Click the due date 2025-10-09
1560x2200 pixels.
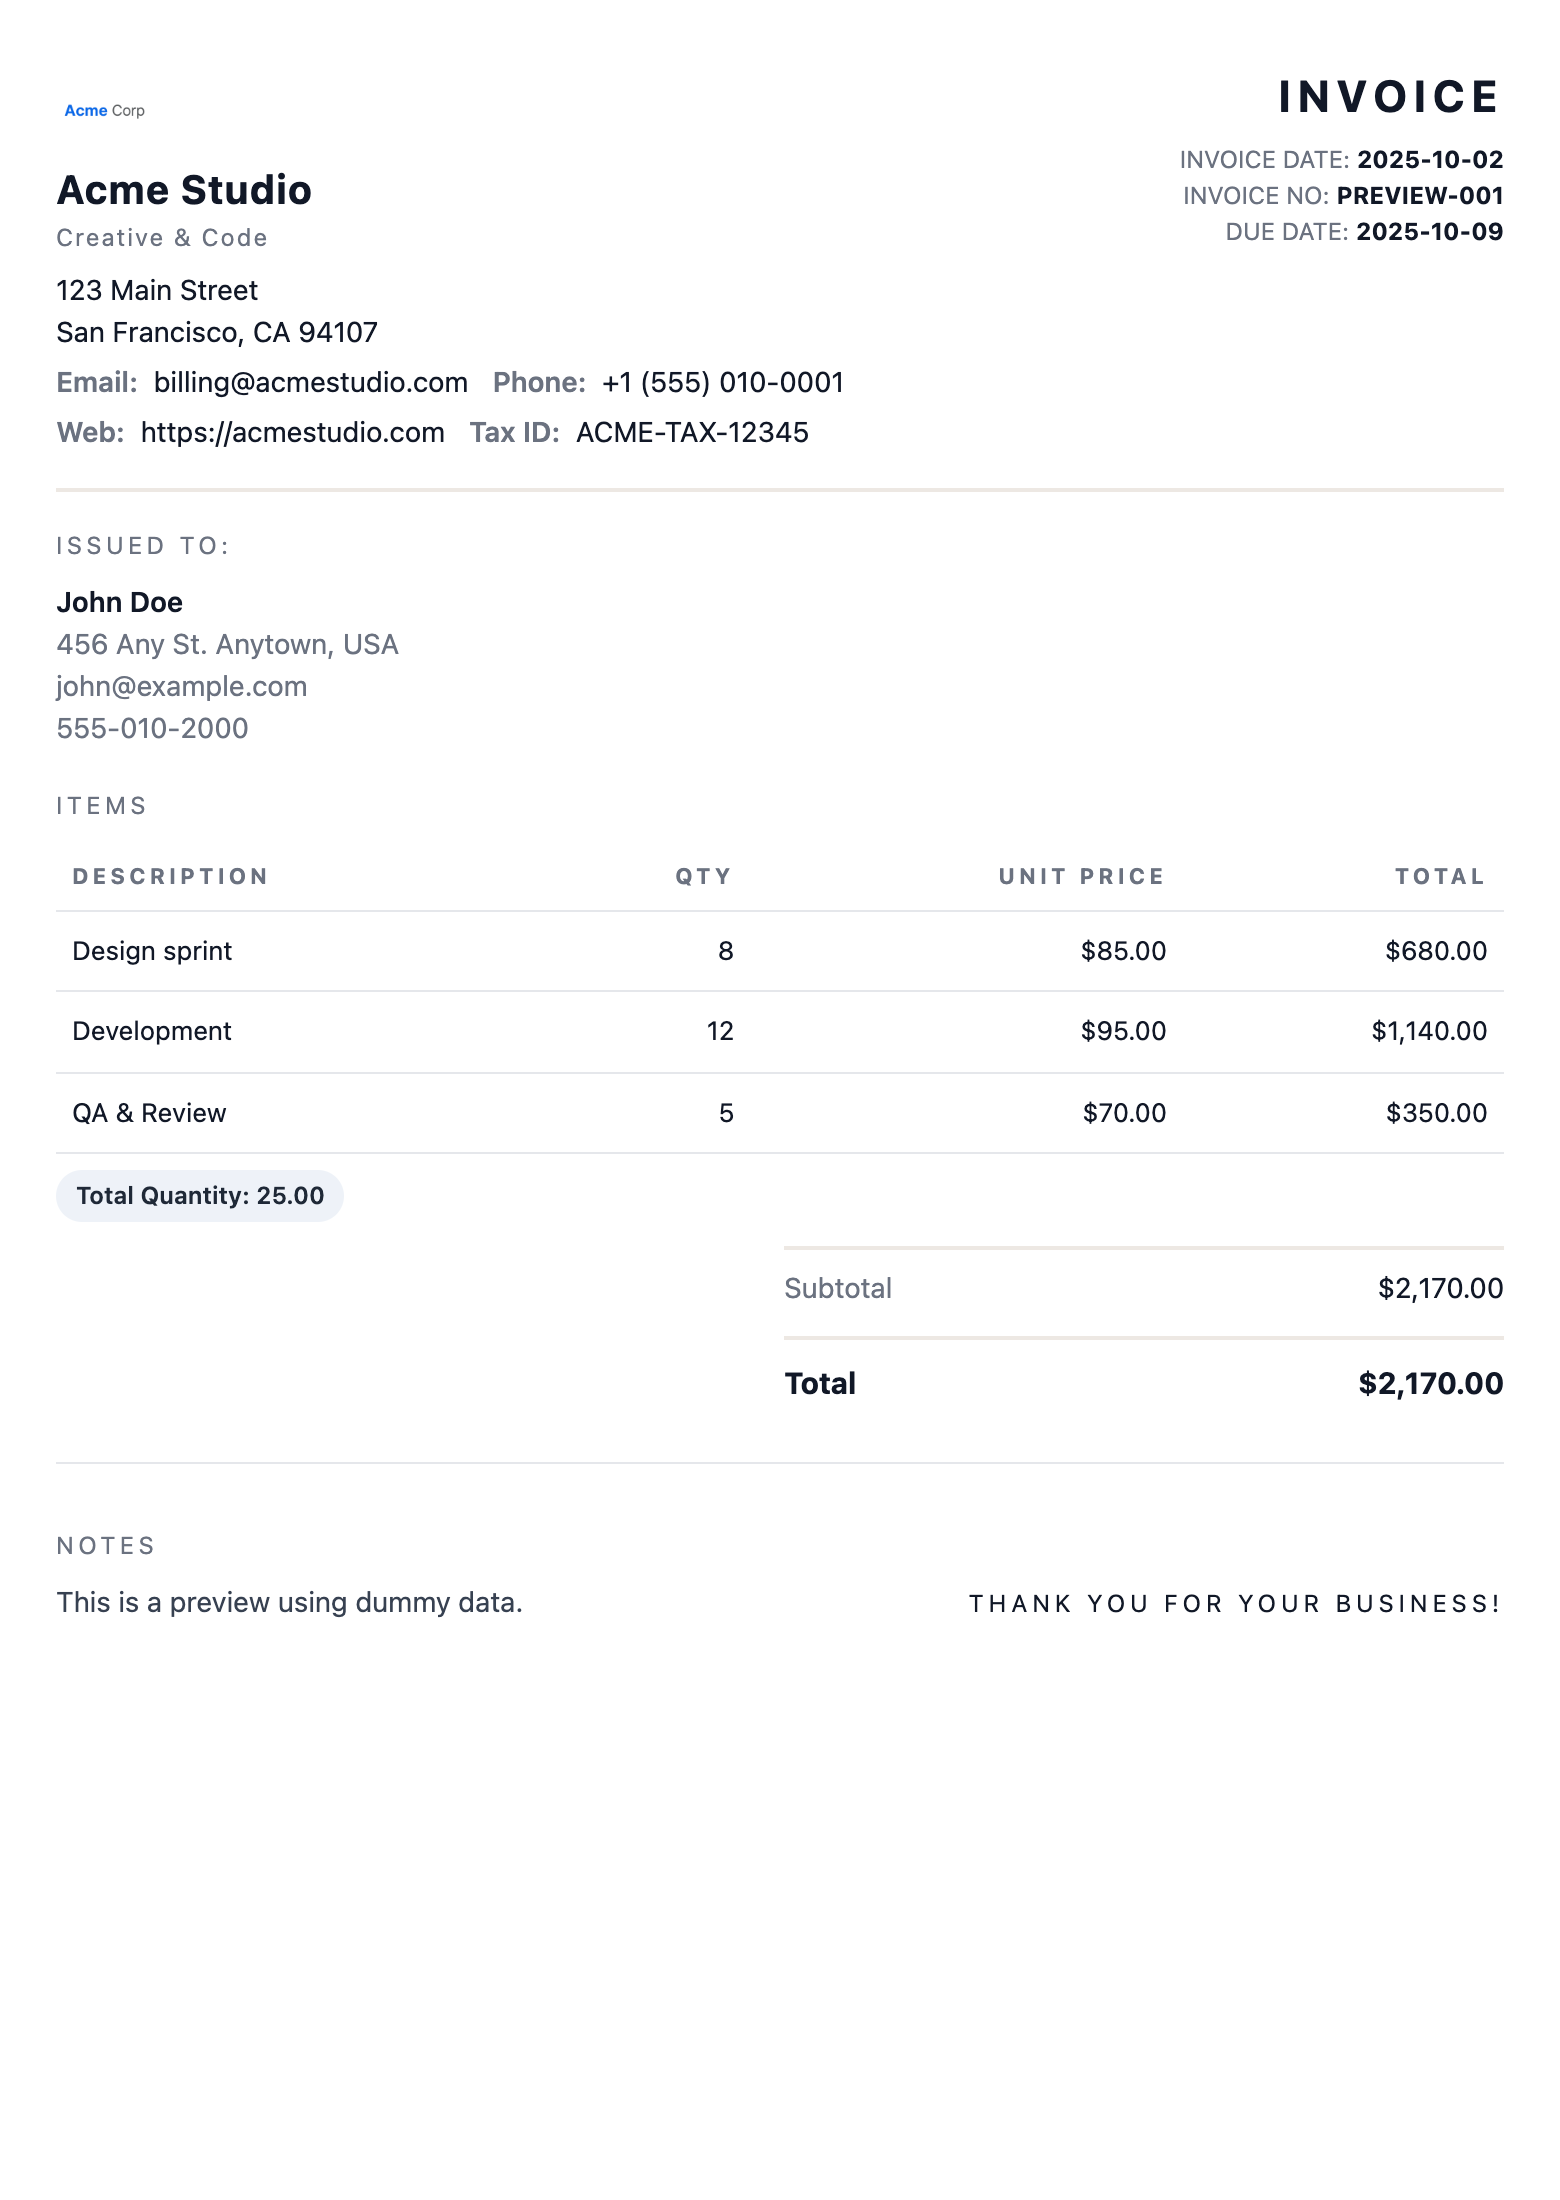1429,232
